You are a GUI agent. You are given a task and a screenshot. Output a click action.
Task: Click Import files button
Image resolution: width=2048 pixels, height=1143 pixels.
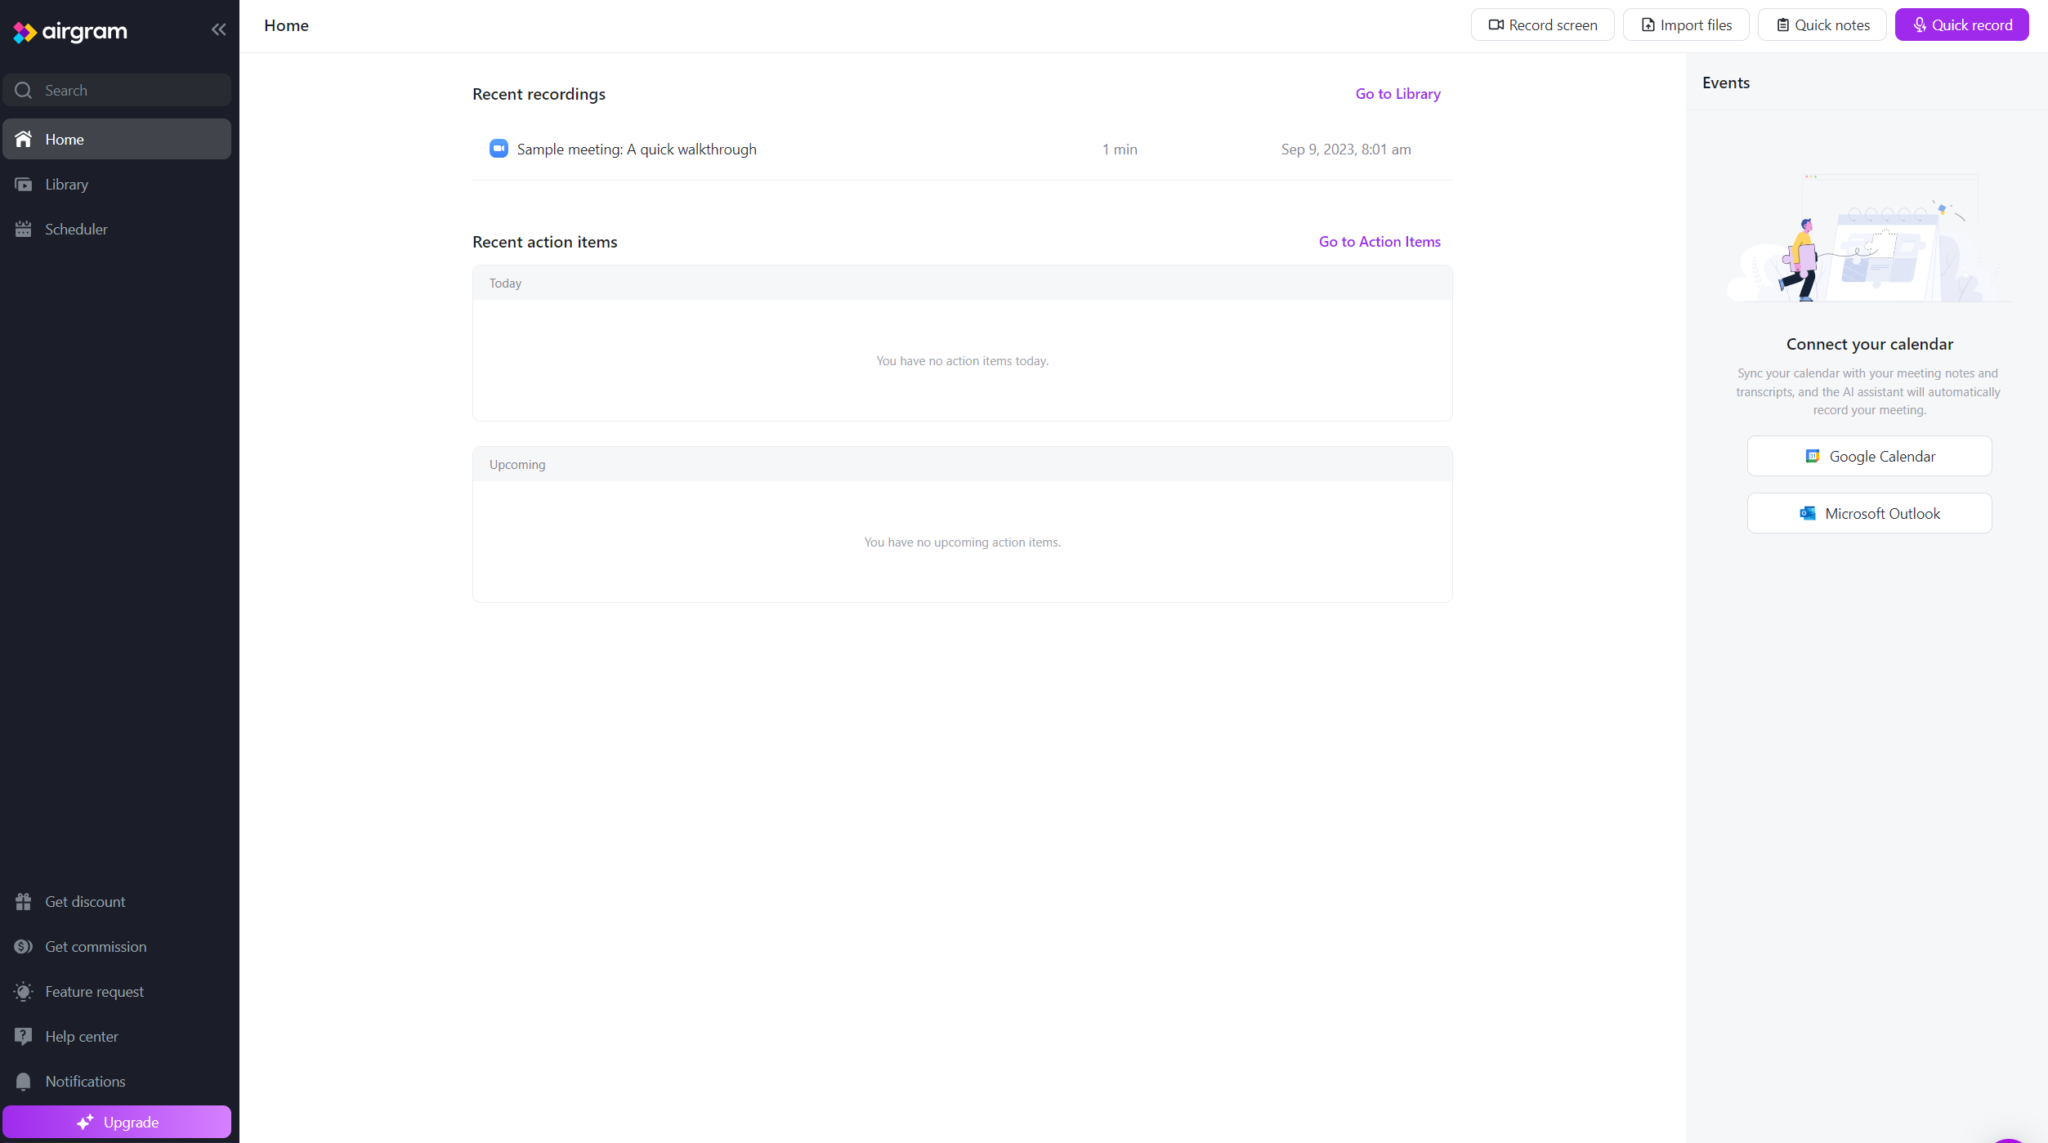point(1685,25)
